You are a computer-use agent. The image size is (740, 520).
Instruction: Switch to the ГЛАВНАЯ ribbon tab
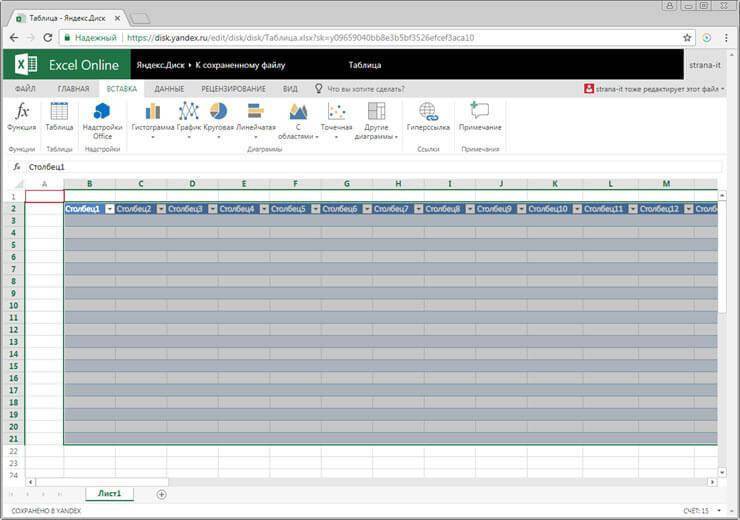tap(73, 89)
